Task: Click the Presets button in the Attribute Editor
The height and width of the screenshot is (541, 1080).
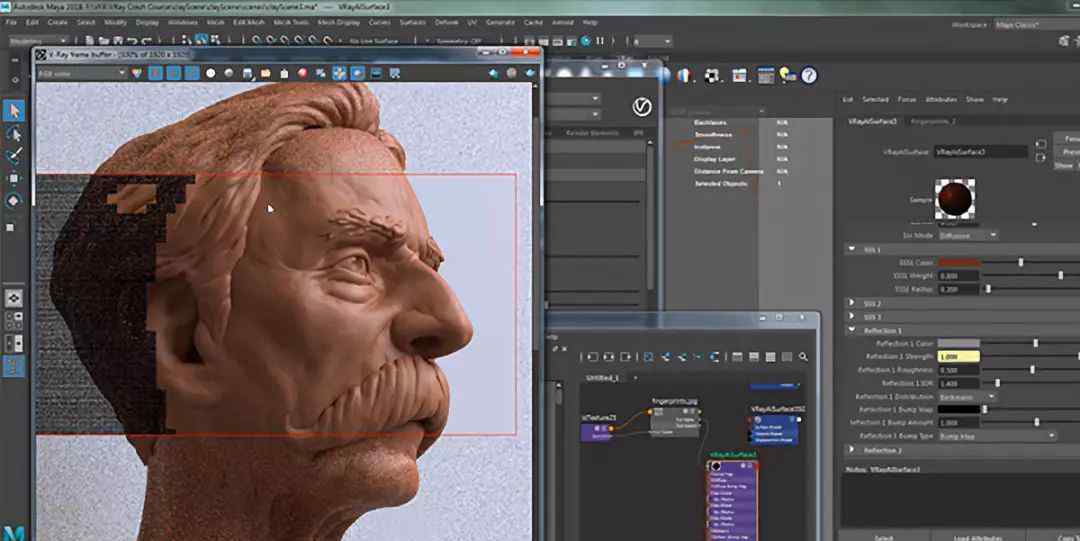Action: click(1068, 152)
